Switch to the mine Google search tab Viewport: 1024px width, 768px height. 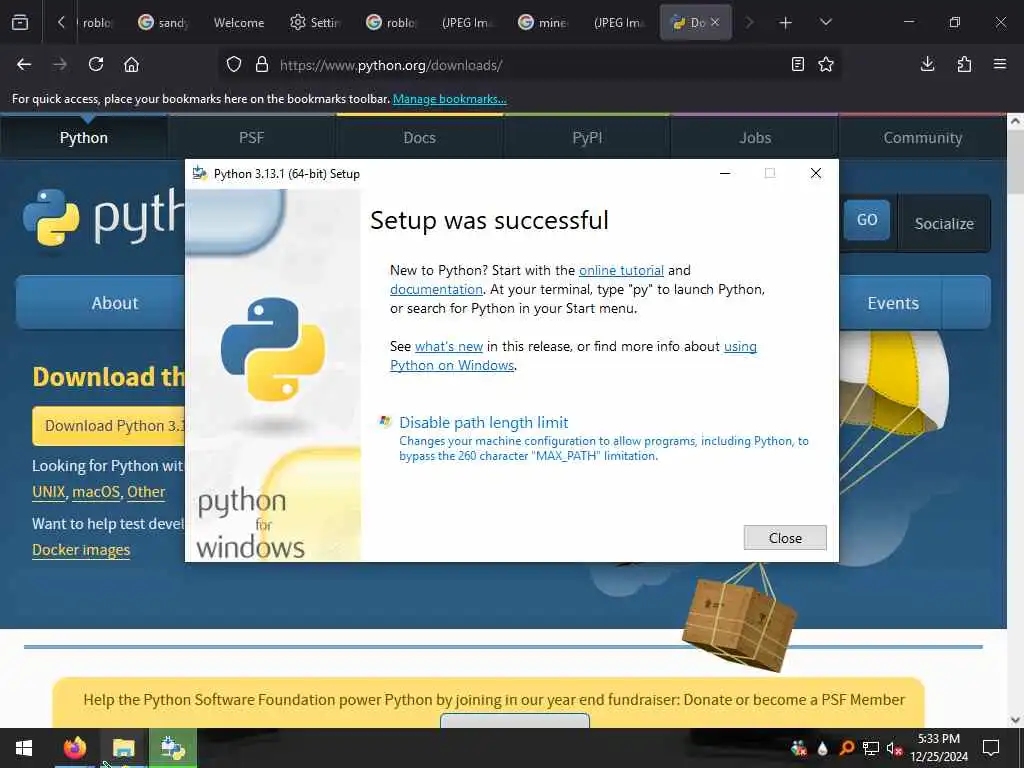543,23
